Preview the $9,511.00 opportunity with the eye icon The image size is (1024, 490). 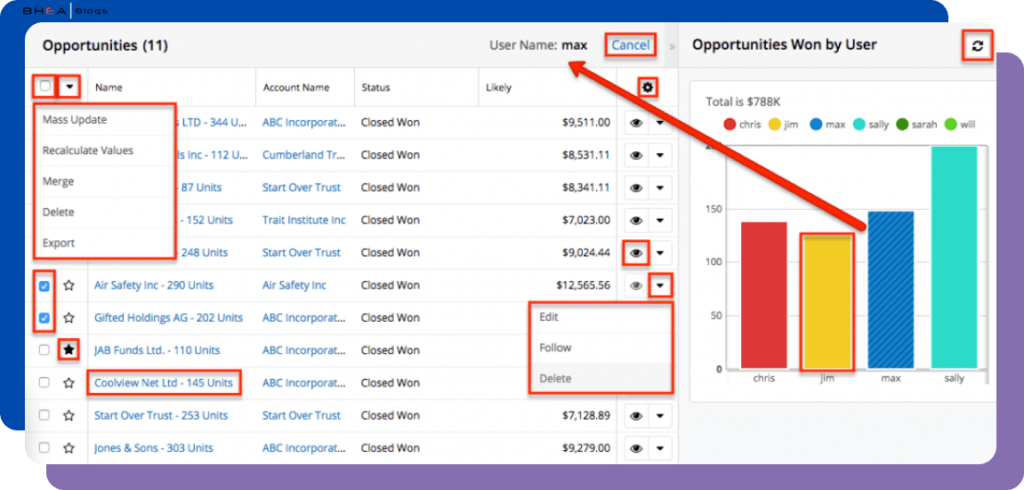(x=636, y=123)
